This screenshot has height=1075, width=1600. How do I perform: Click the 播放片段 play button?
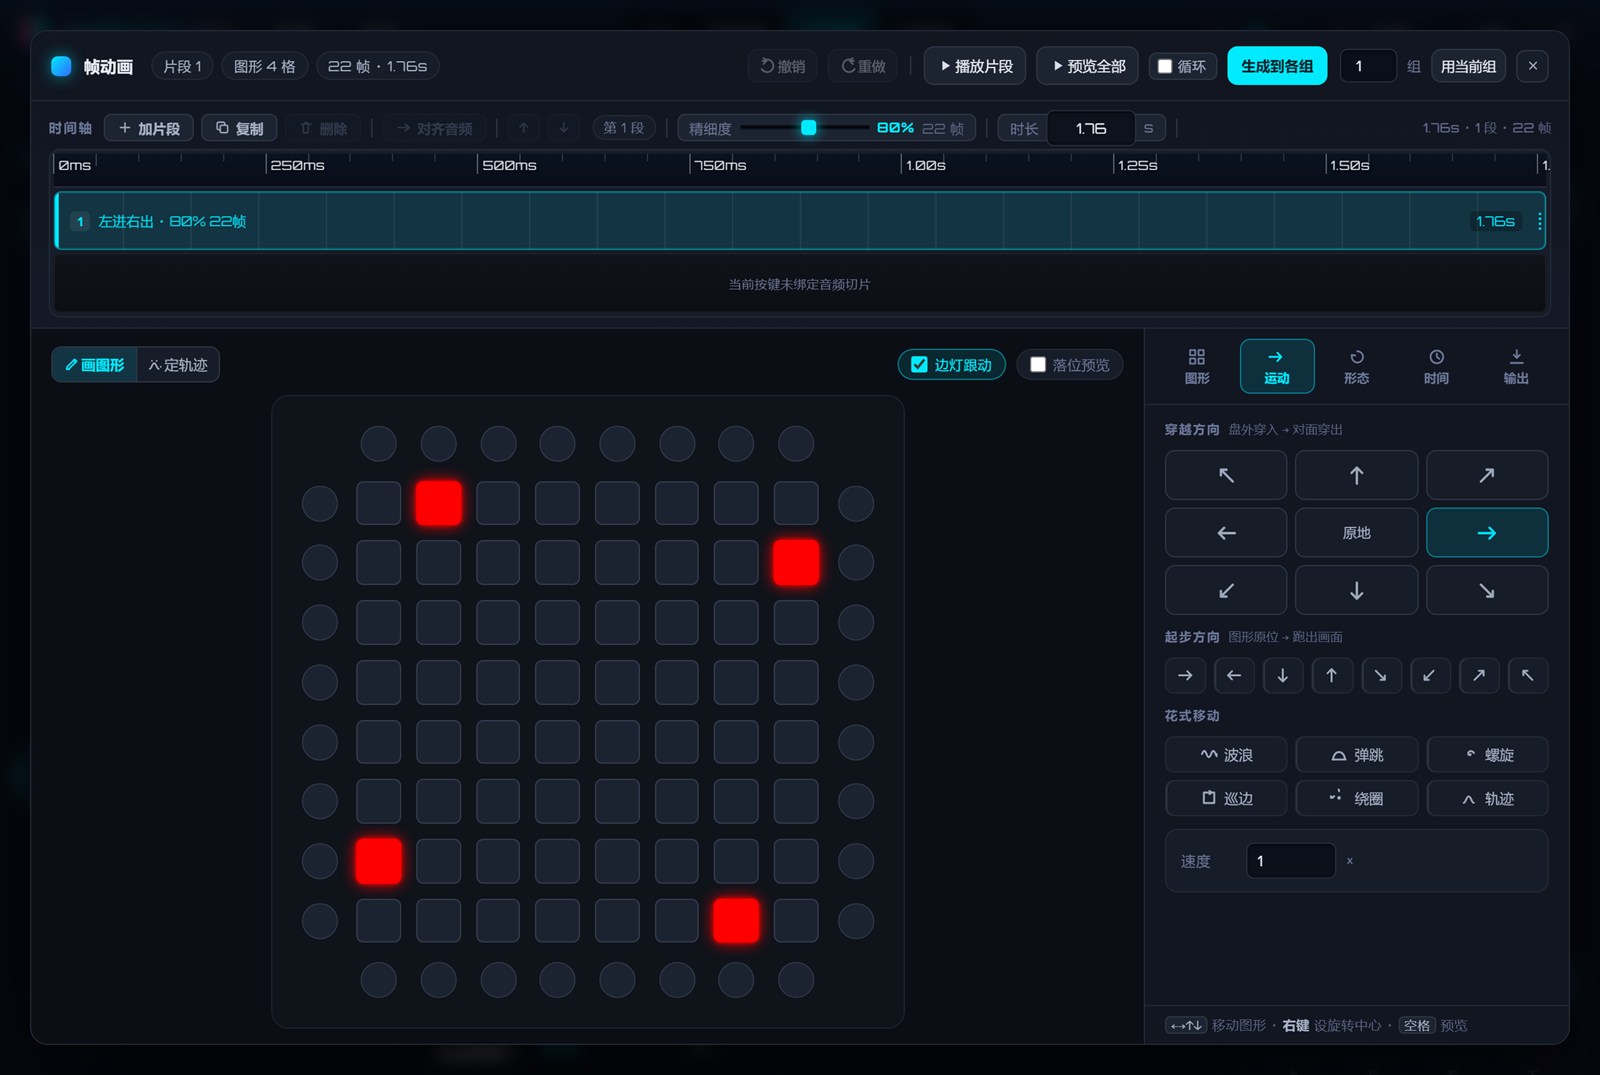pyautogui.click(x=975, y=66)
